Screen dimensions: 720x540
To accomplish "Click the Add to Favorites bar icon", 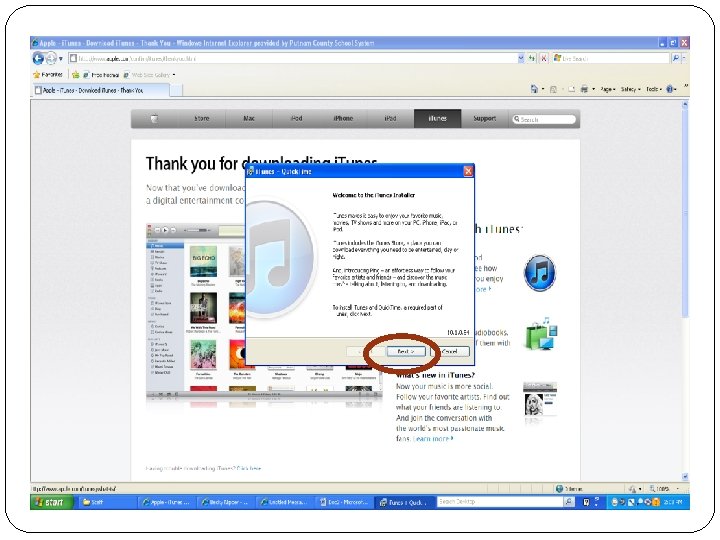I will (75, 75).
